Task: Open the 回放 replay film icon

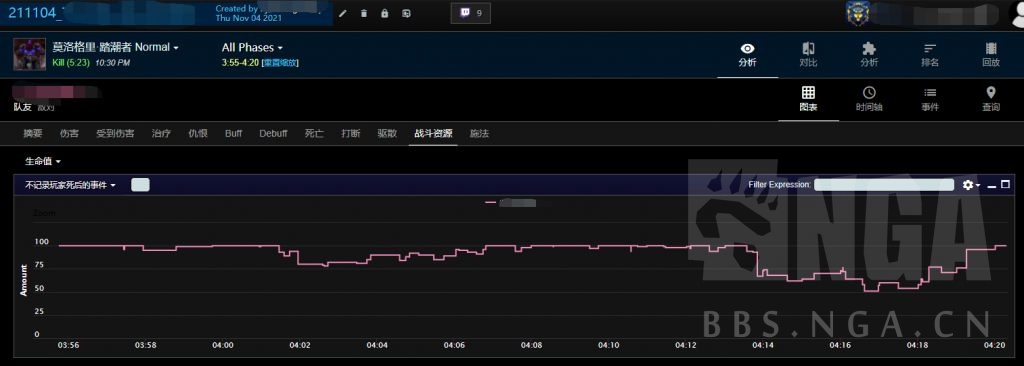Action: (991, 54)
